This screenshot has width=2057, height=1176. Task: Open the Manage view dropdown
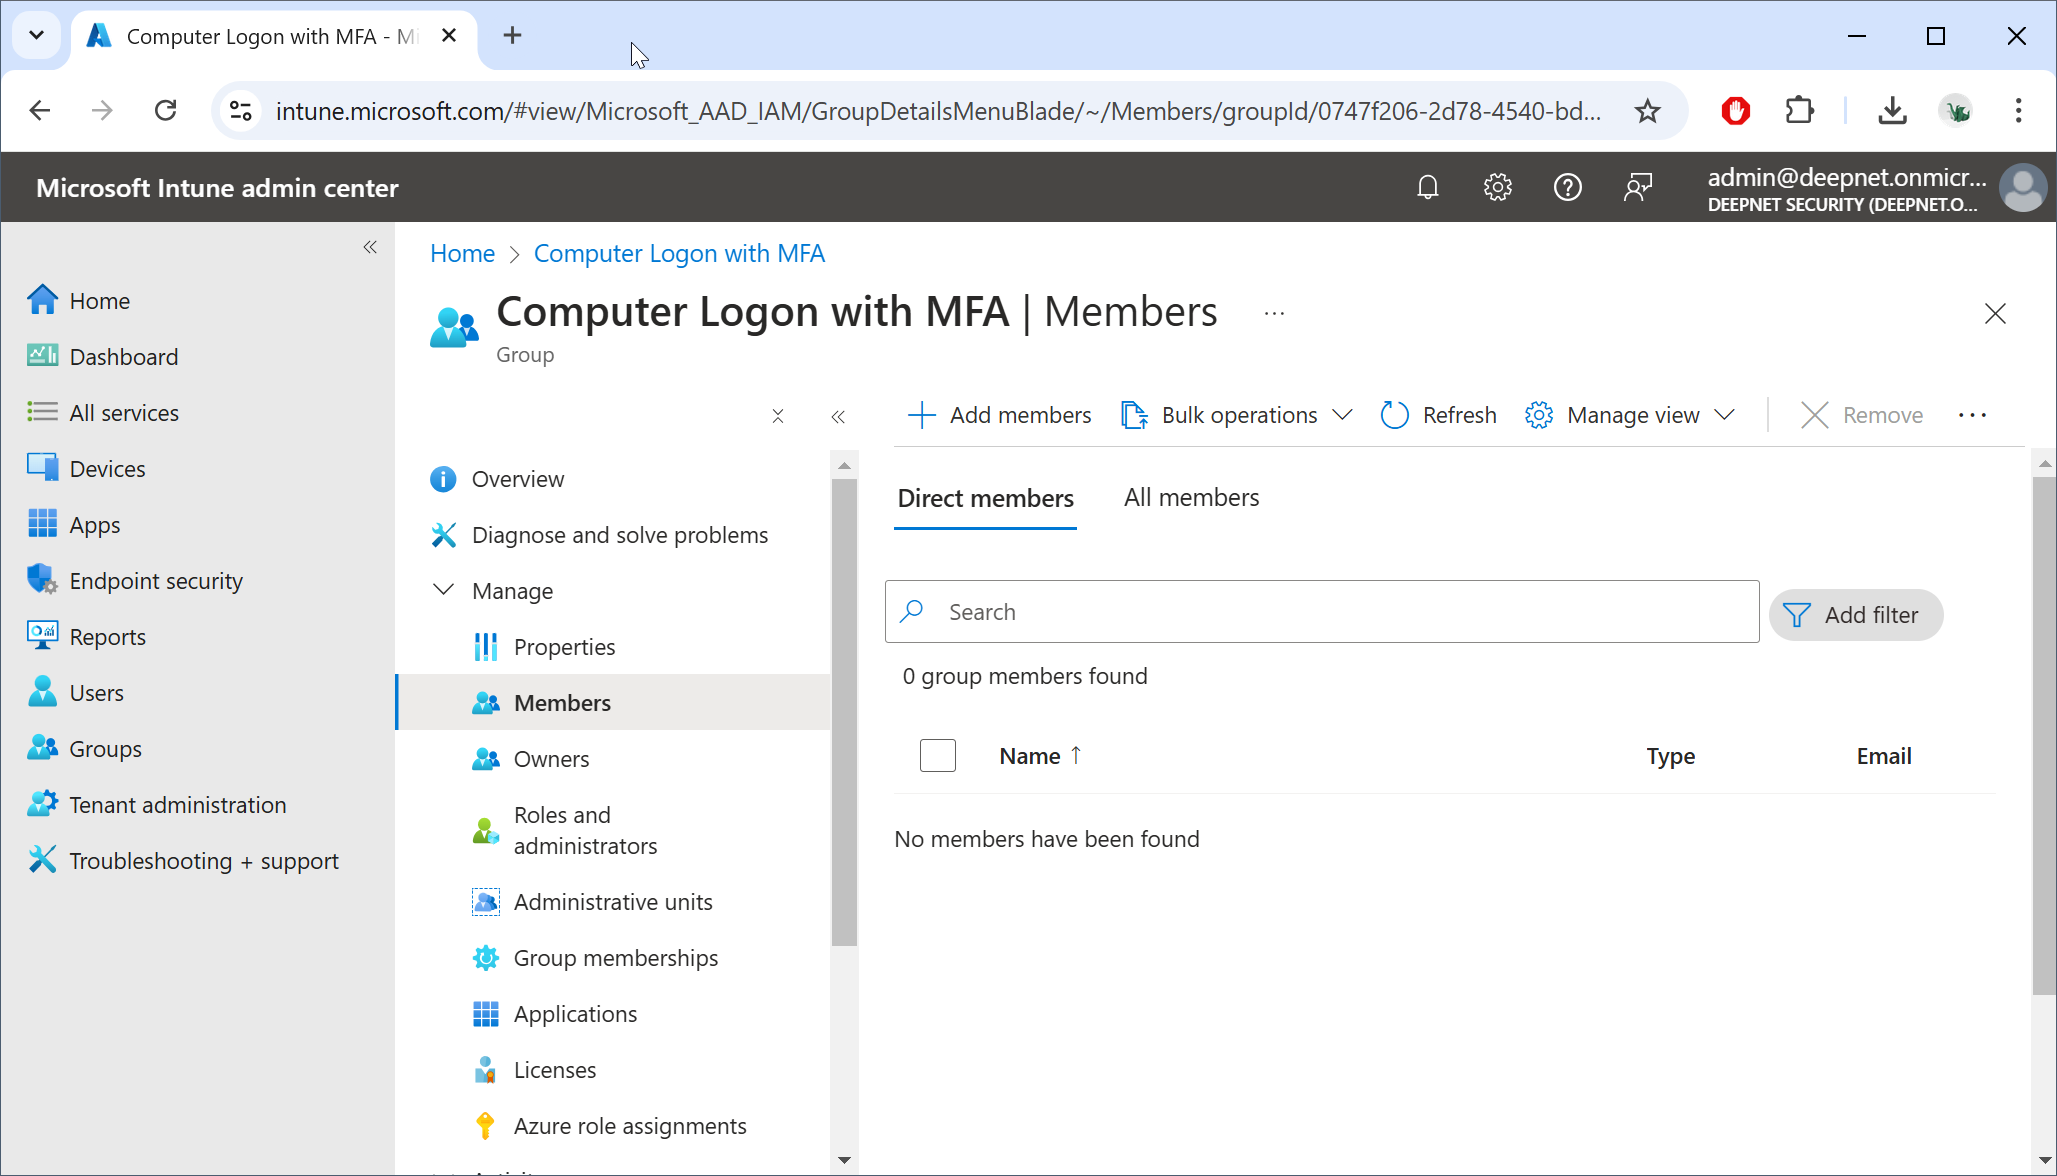click(1630, 415)
